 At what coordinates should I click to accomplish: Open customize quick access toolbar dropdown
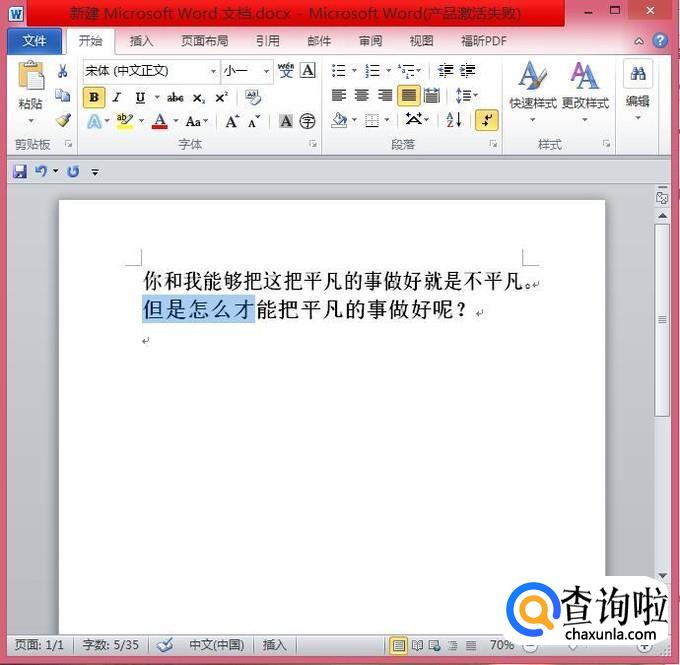pyautogui.click(x=95, y=172)
